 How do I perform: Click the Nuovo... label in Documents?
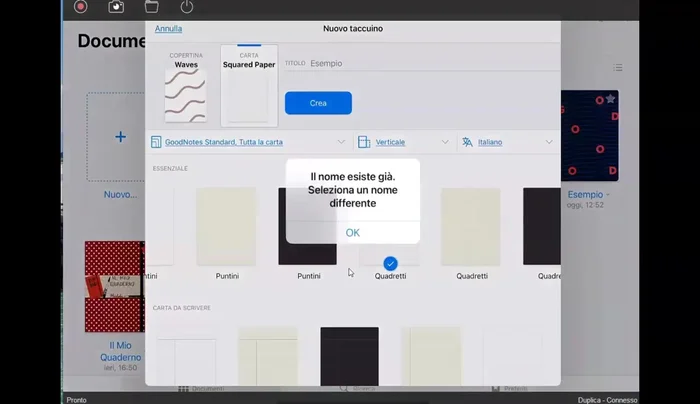click(x=120, y=195)
